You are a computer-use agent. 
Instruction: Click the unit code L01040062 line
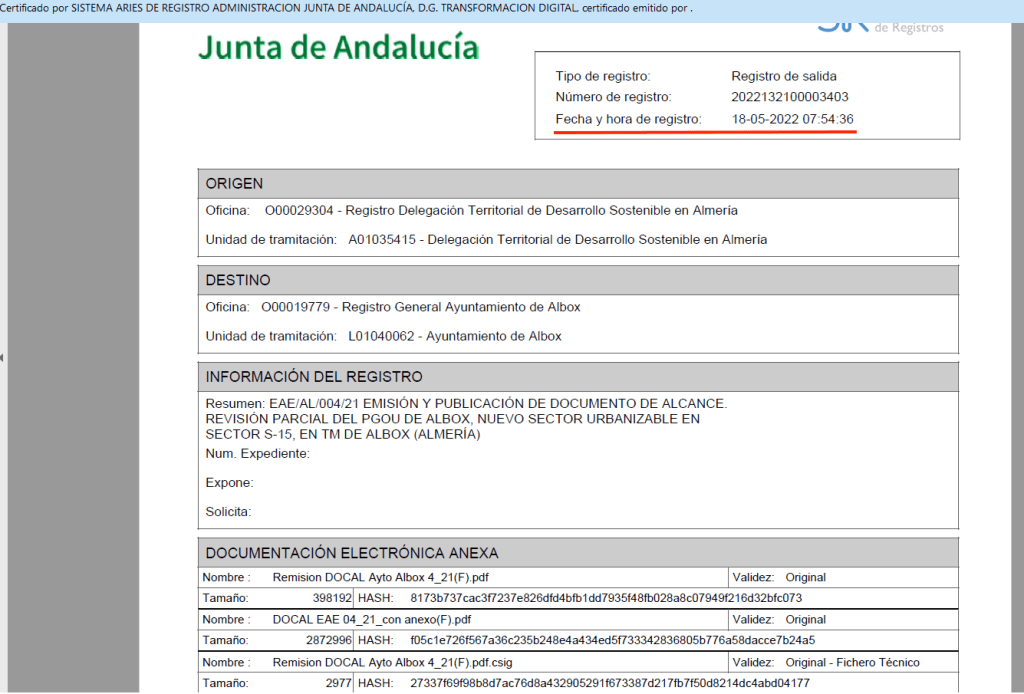[454, 336]
